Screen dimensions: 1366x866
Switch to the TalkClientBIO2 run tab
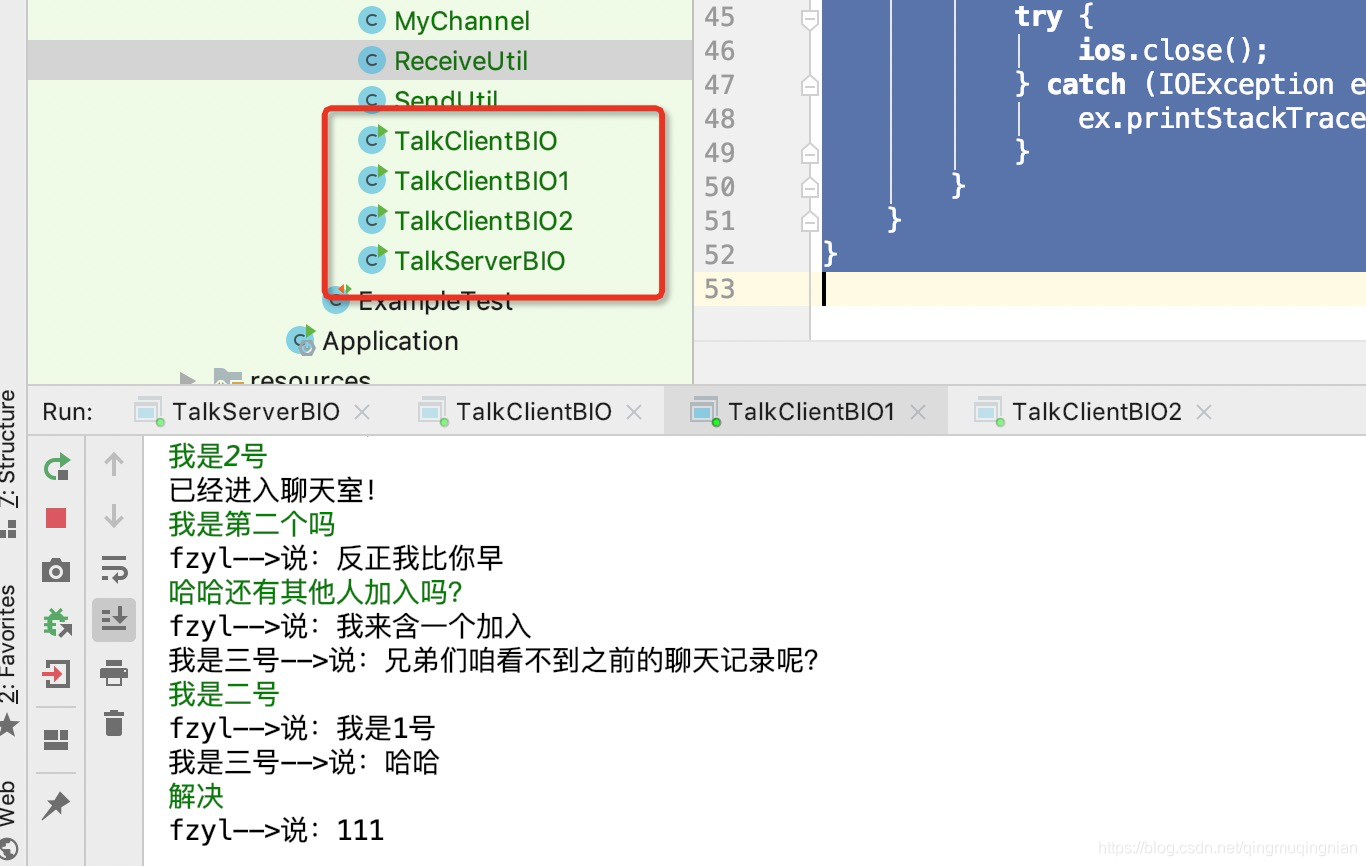(1096, 411)
